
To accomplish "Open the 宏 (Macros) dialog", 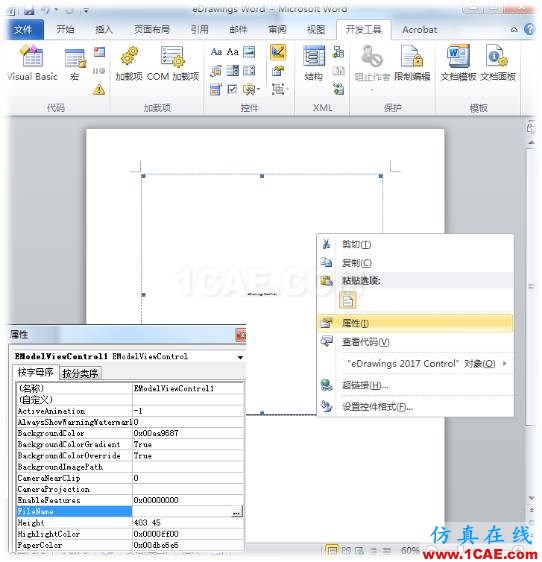I will click(x=75, y=65).
